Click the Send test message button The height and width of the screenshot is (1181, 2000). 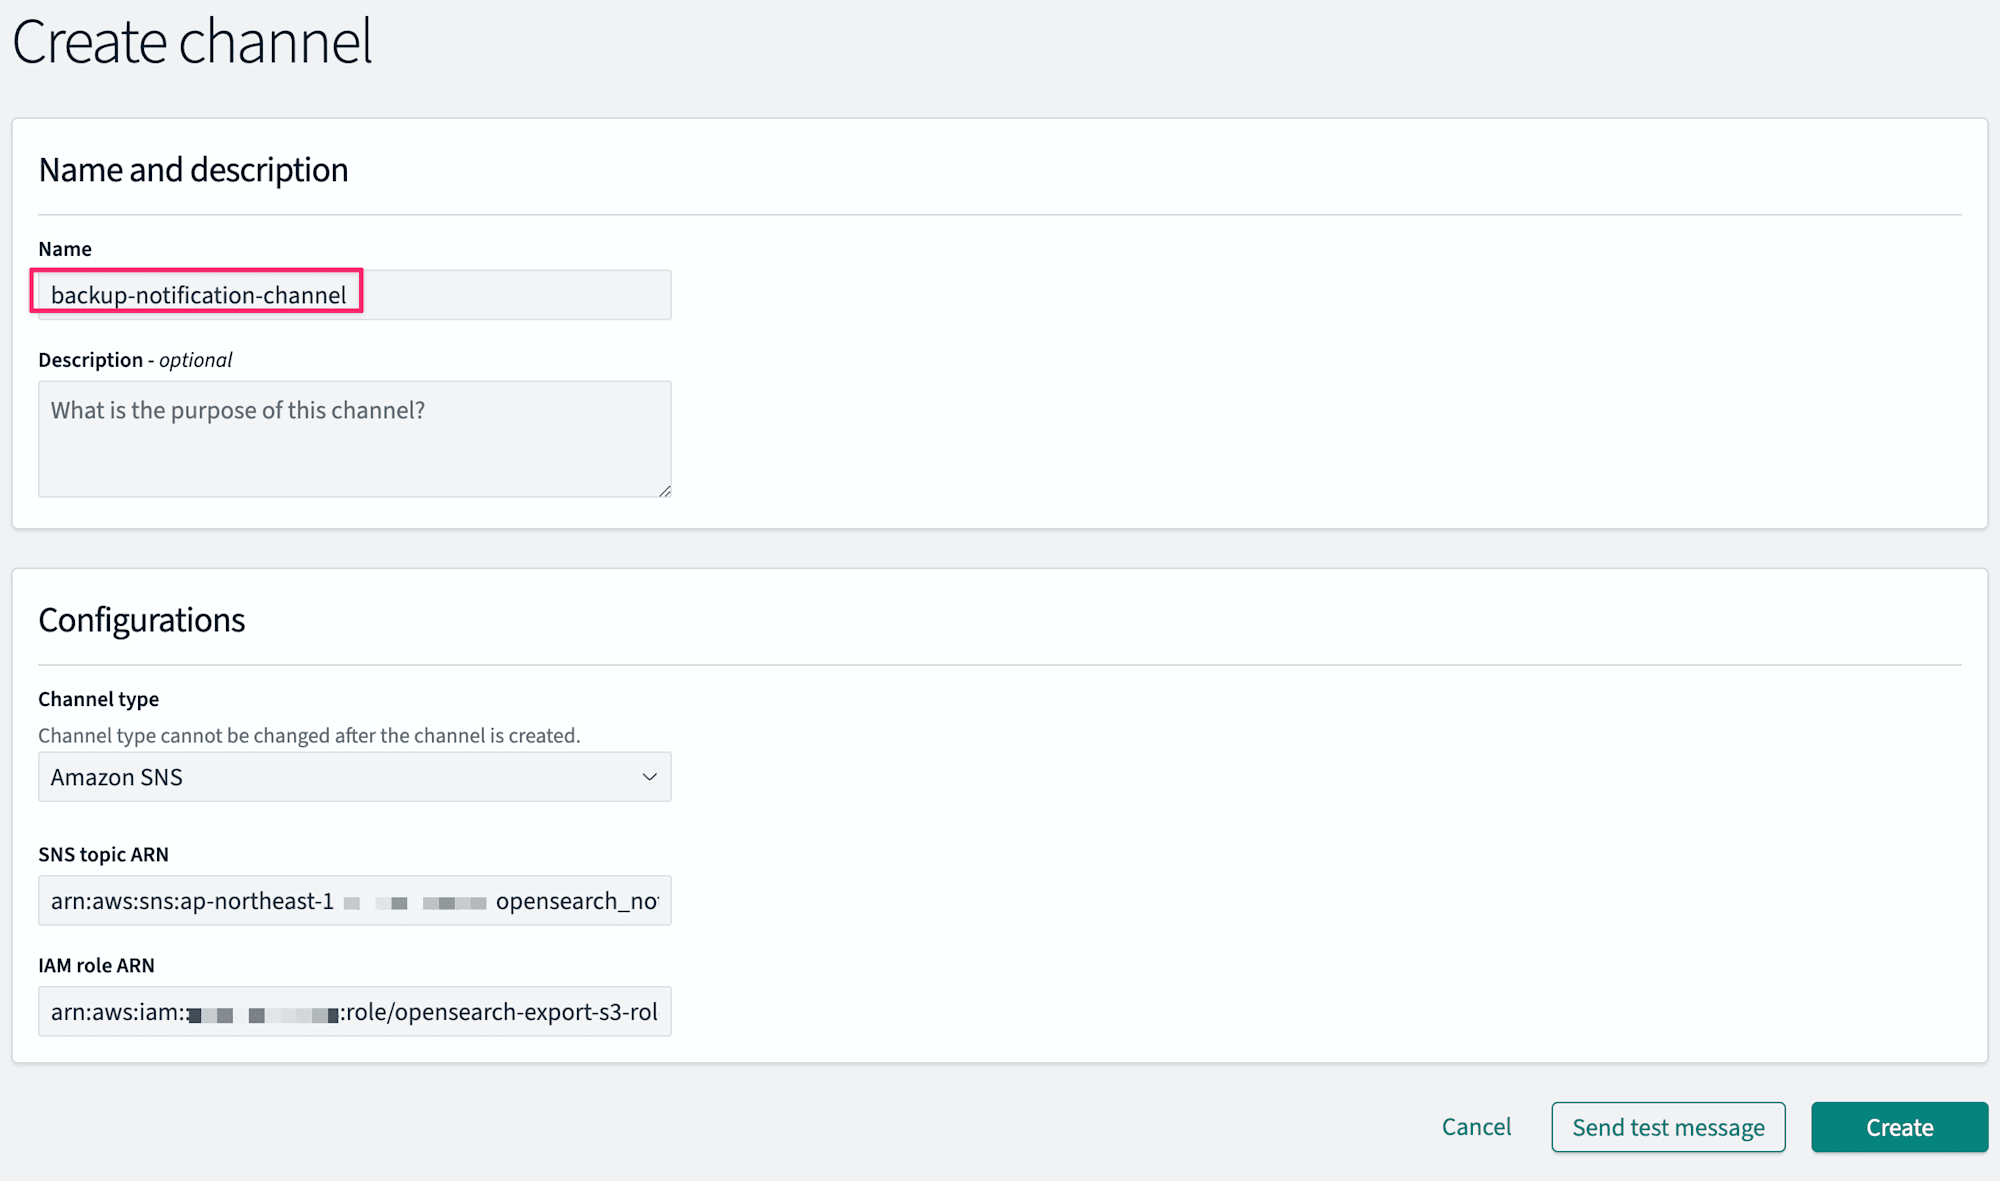pyautogui.click(x=1668, y=1127)
